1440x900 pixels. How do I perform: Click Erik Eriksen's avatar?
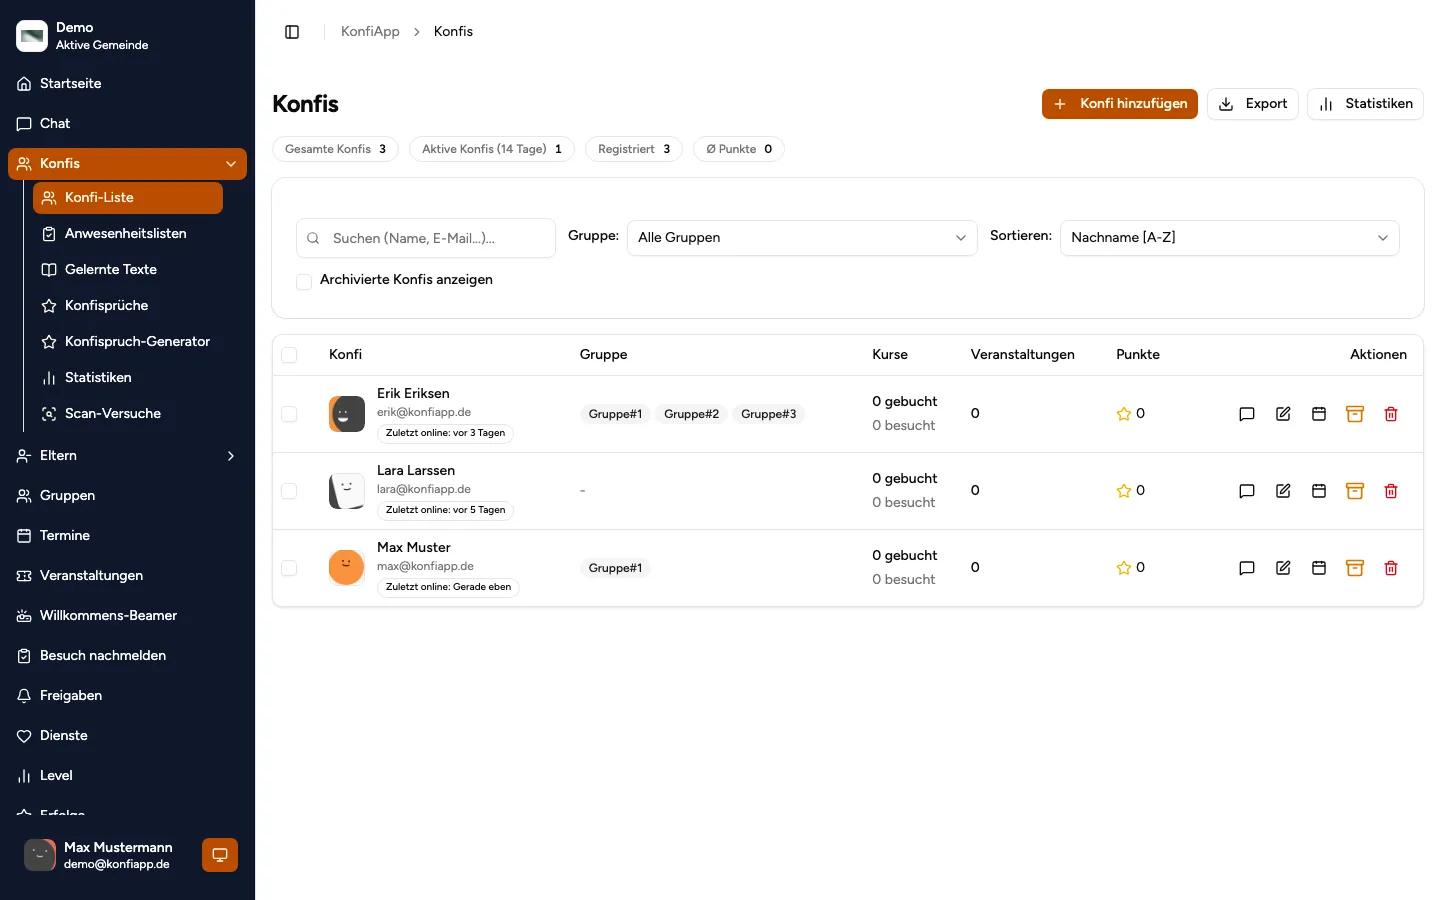tap(347, 414)
